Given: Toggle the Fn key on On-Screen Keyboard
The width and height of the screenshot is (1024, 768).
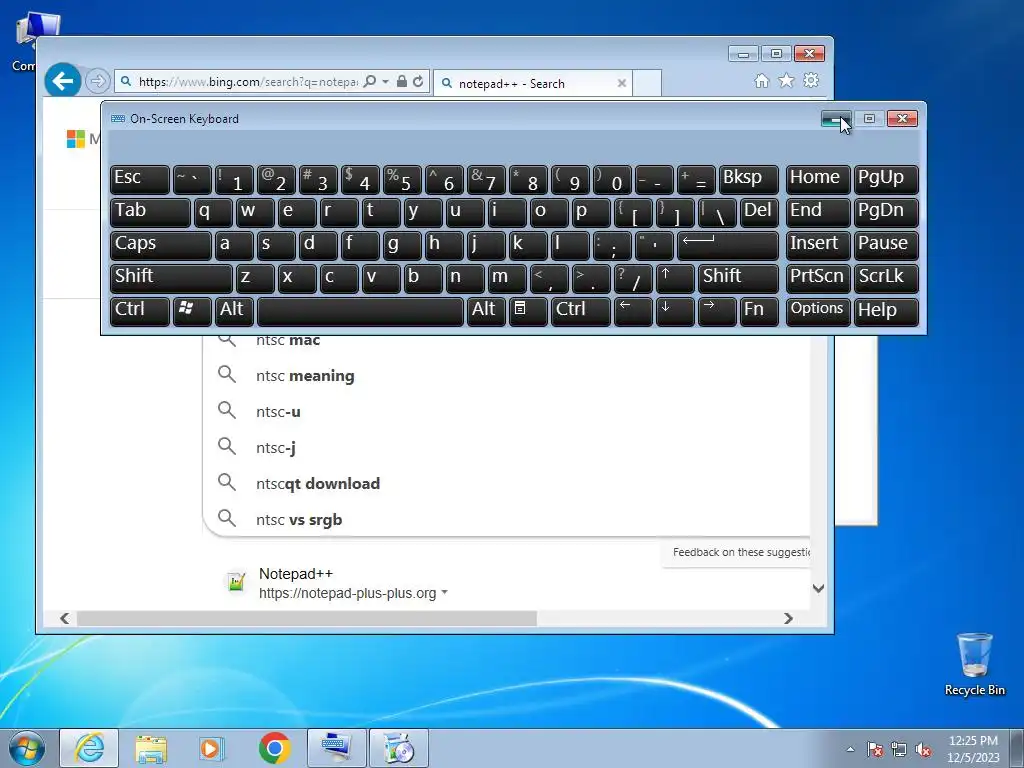Looking at the screenshot, I should tap(759, 311).
